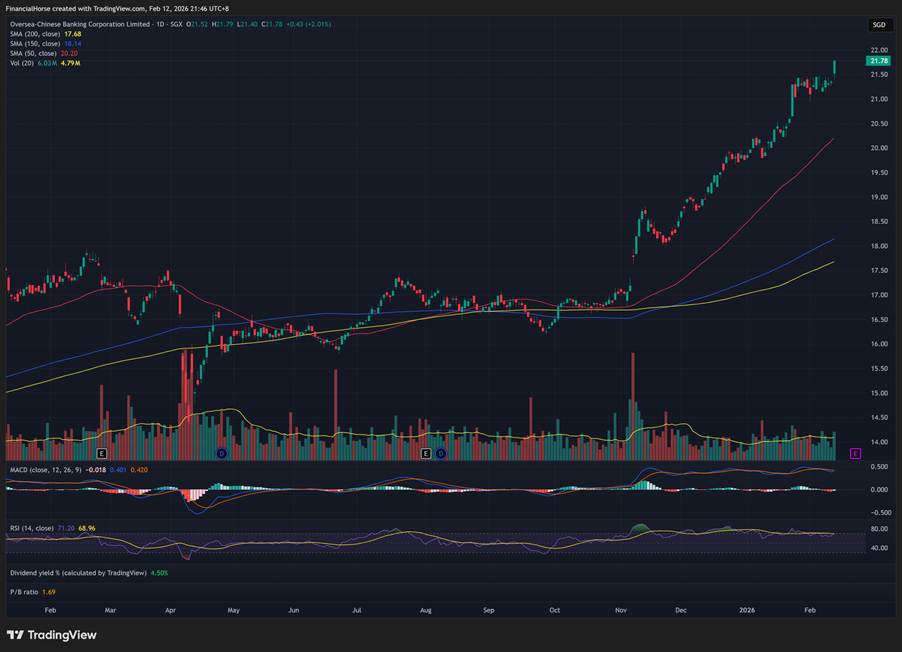The width and height of the screenshot is (902, 652).
Task: Click the dividend D marker near August
Action: click(438, 453)
